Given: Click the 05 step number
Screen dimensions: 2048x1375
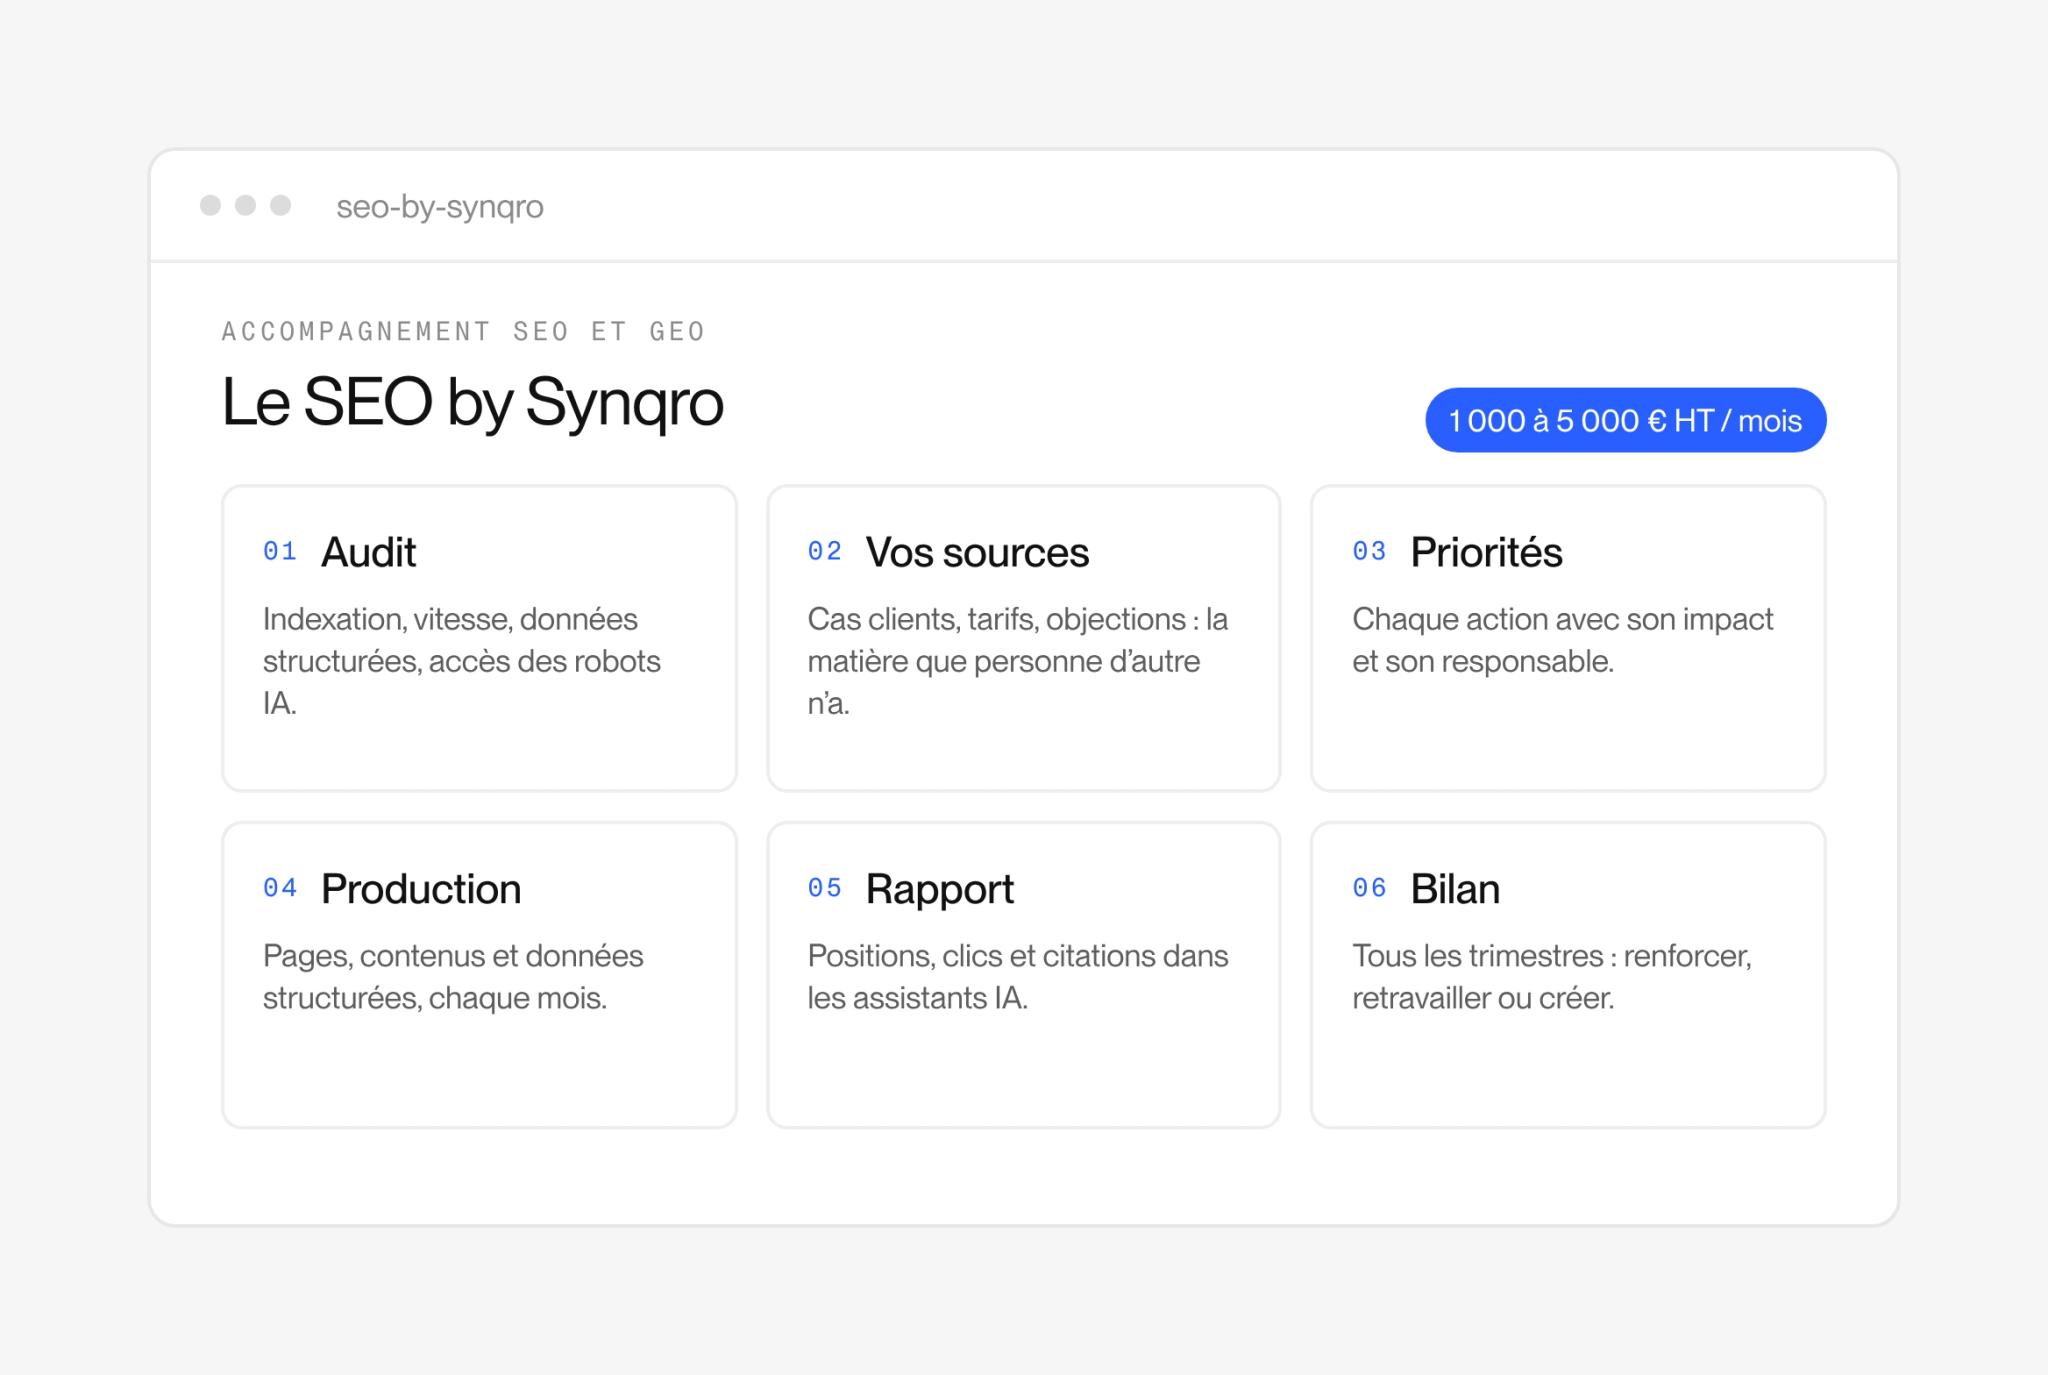Looking at the screenshot, I should coord(825,888).
